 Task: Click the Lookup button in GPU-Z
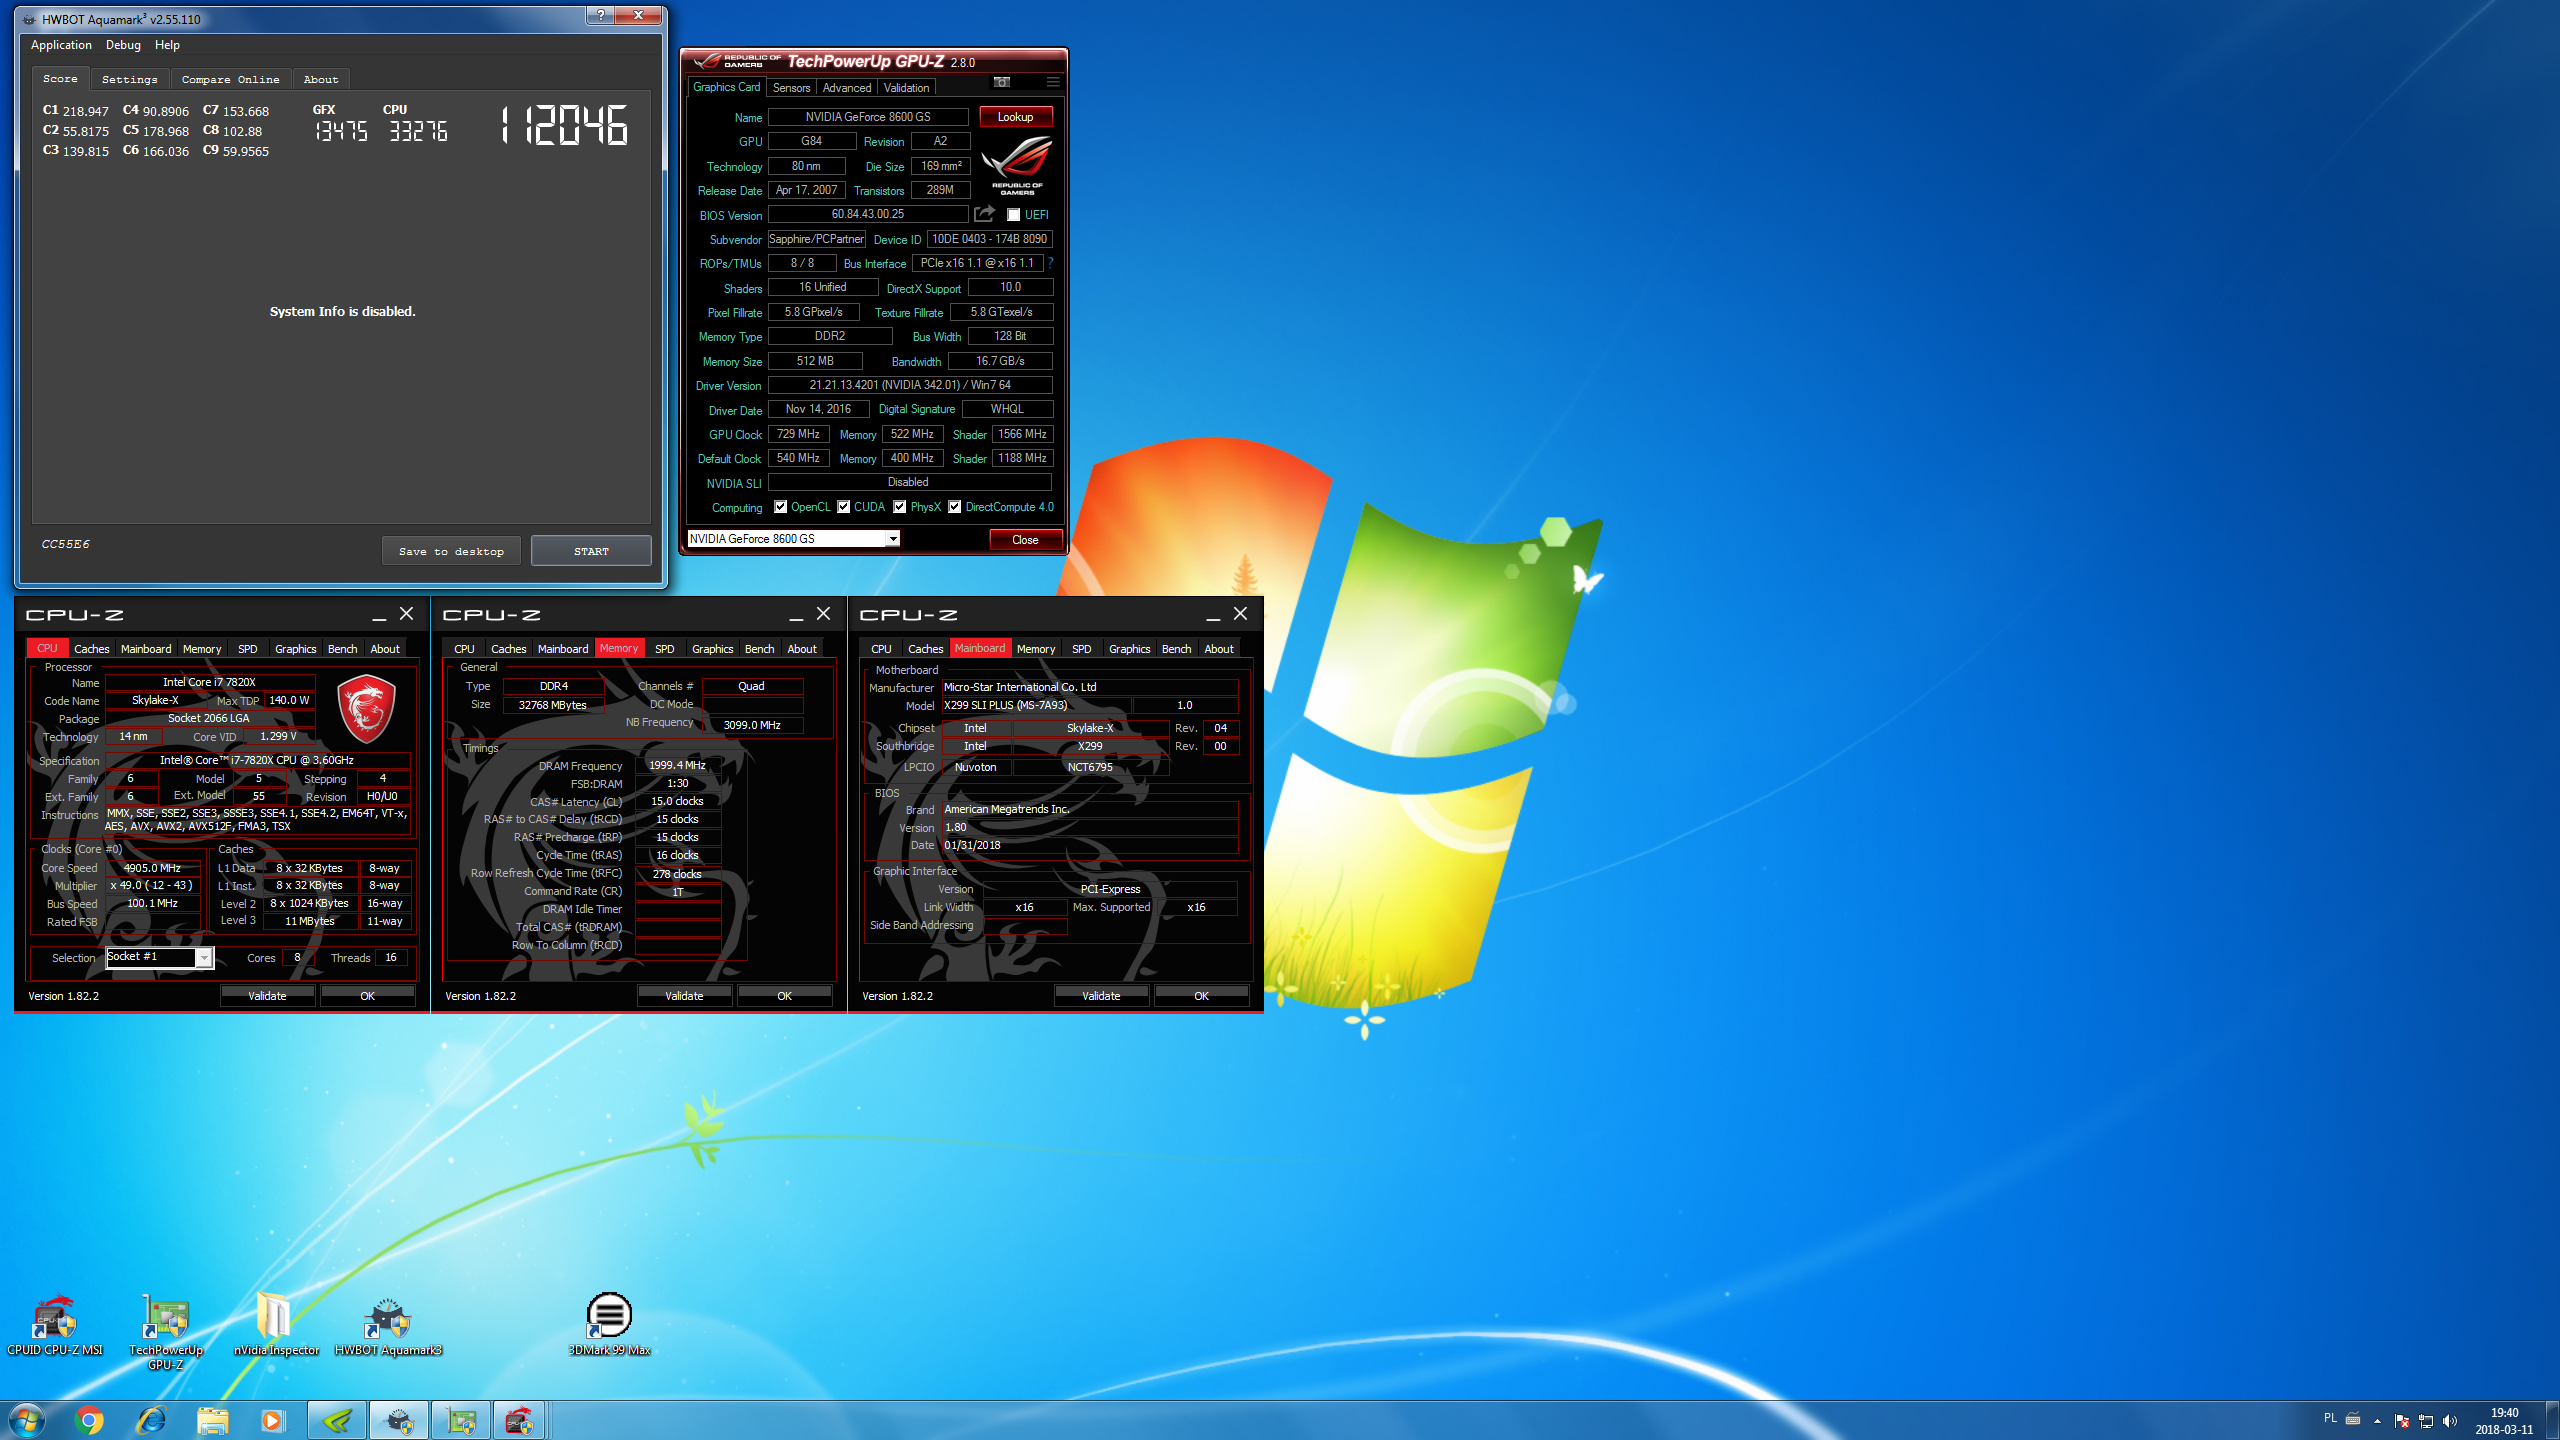[1015, 117]
